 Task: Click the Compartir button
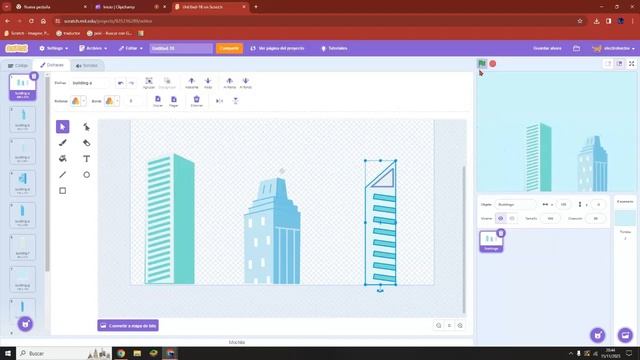coord(229,48)
